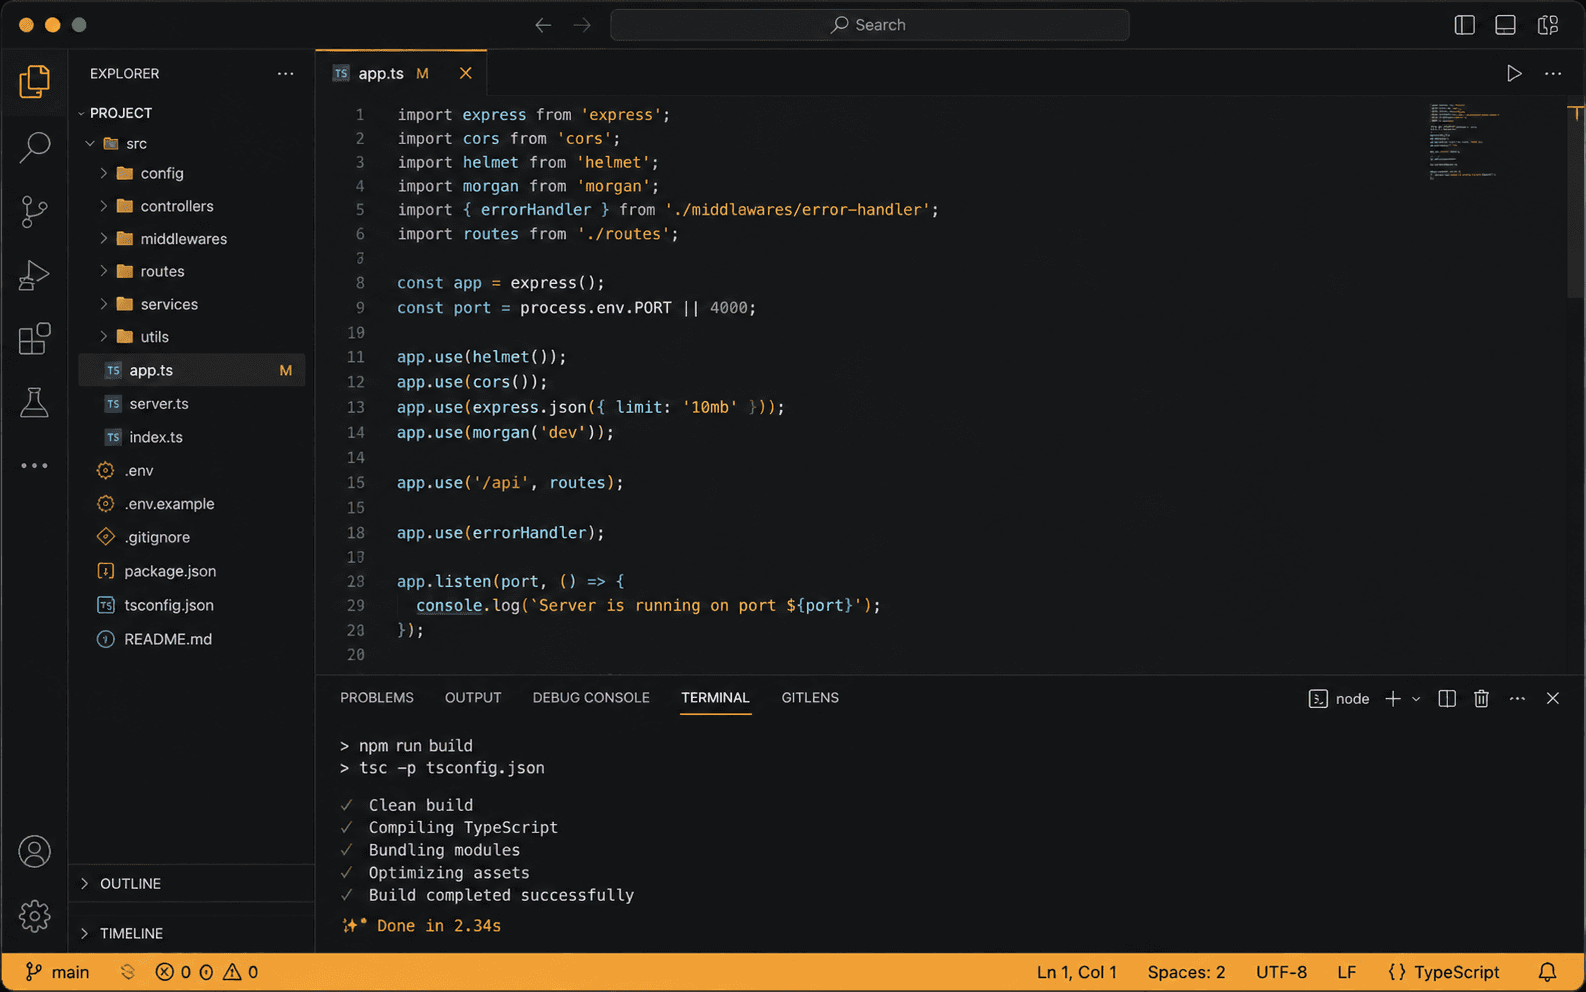1586x992 pixels.
Task: Change language mode from TypeScript
Action: coord(1444,972)
